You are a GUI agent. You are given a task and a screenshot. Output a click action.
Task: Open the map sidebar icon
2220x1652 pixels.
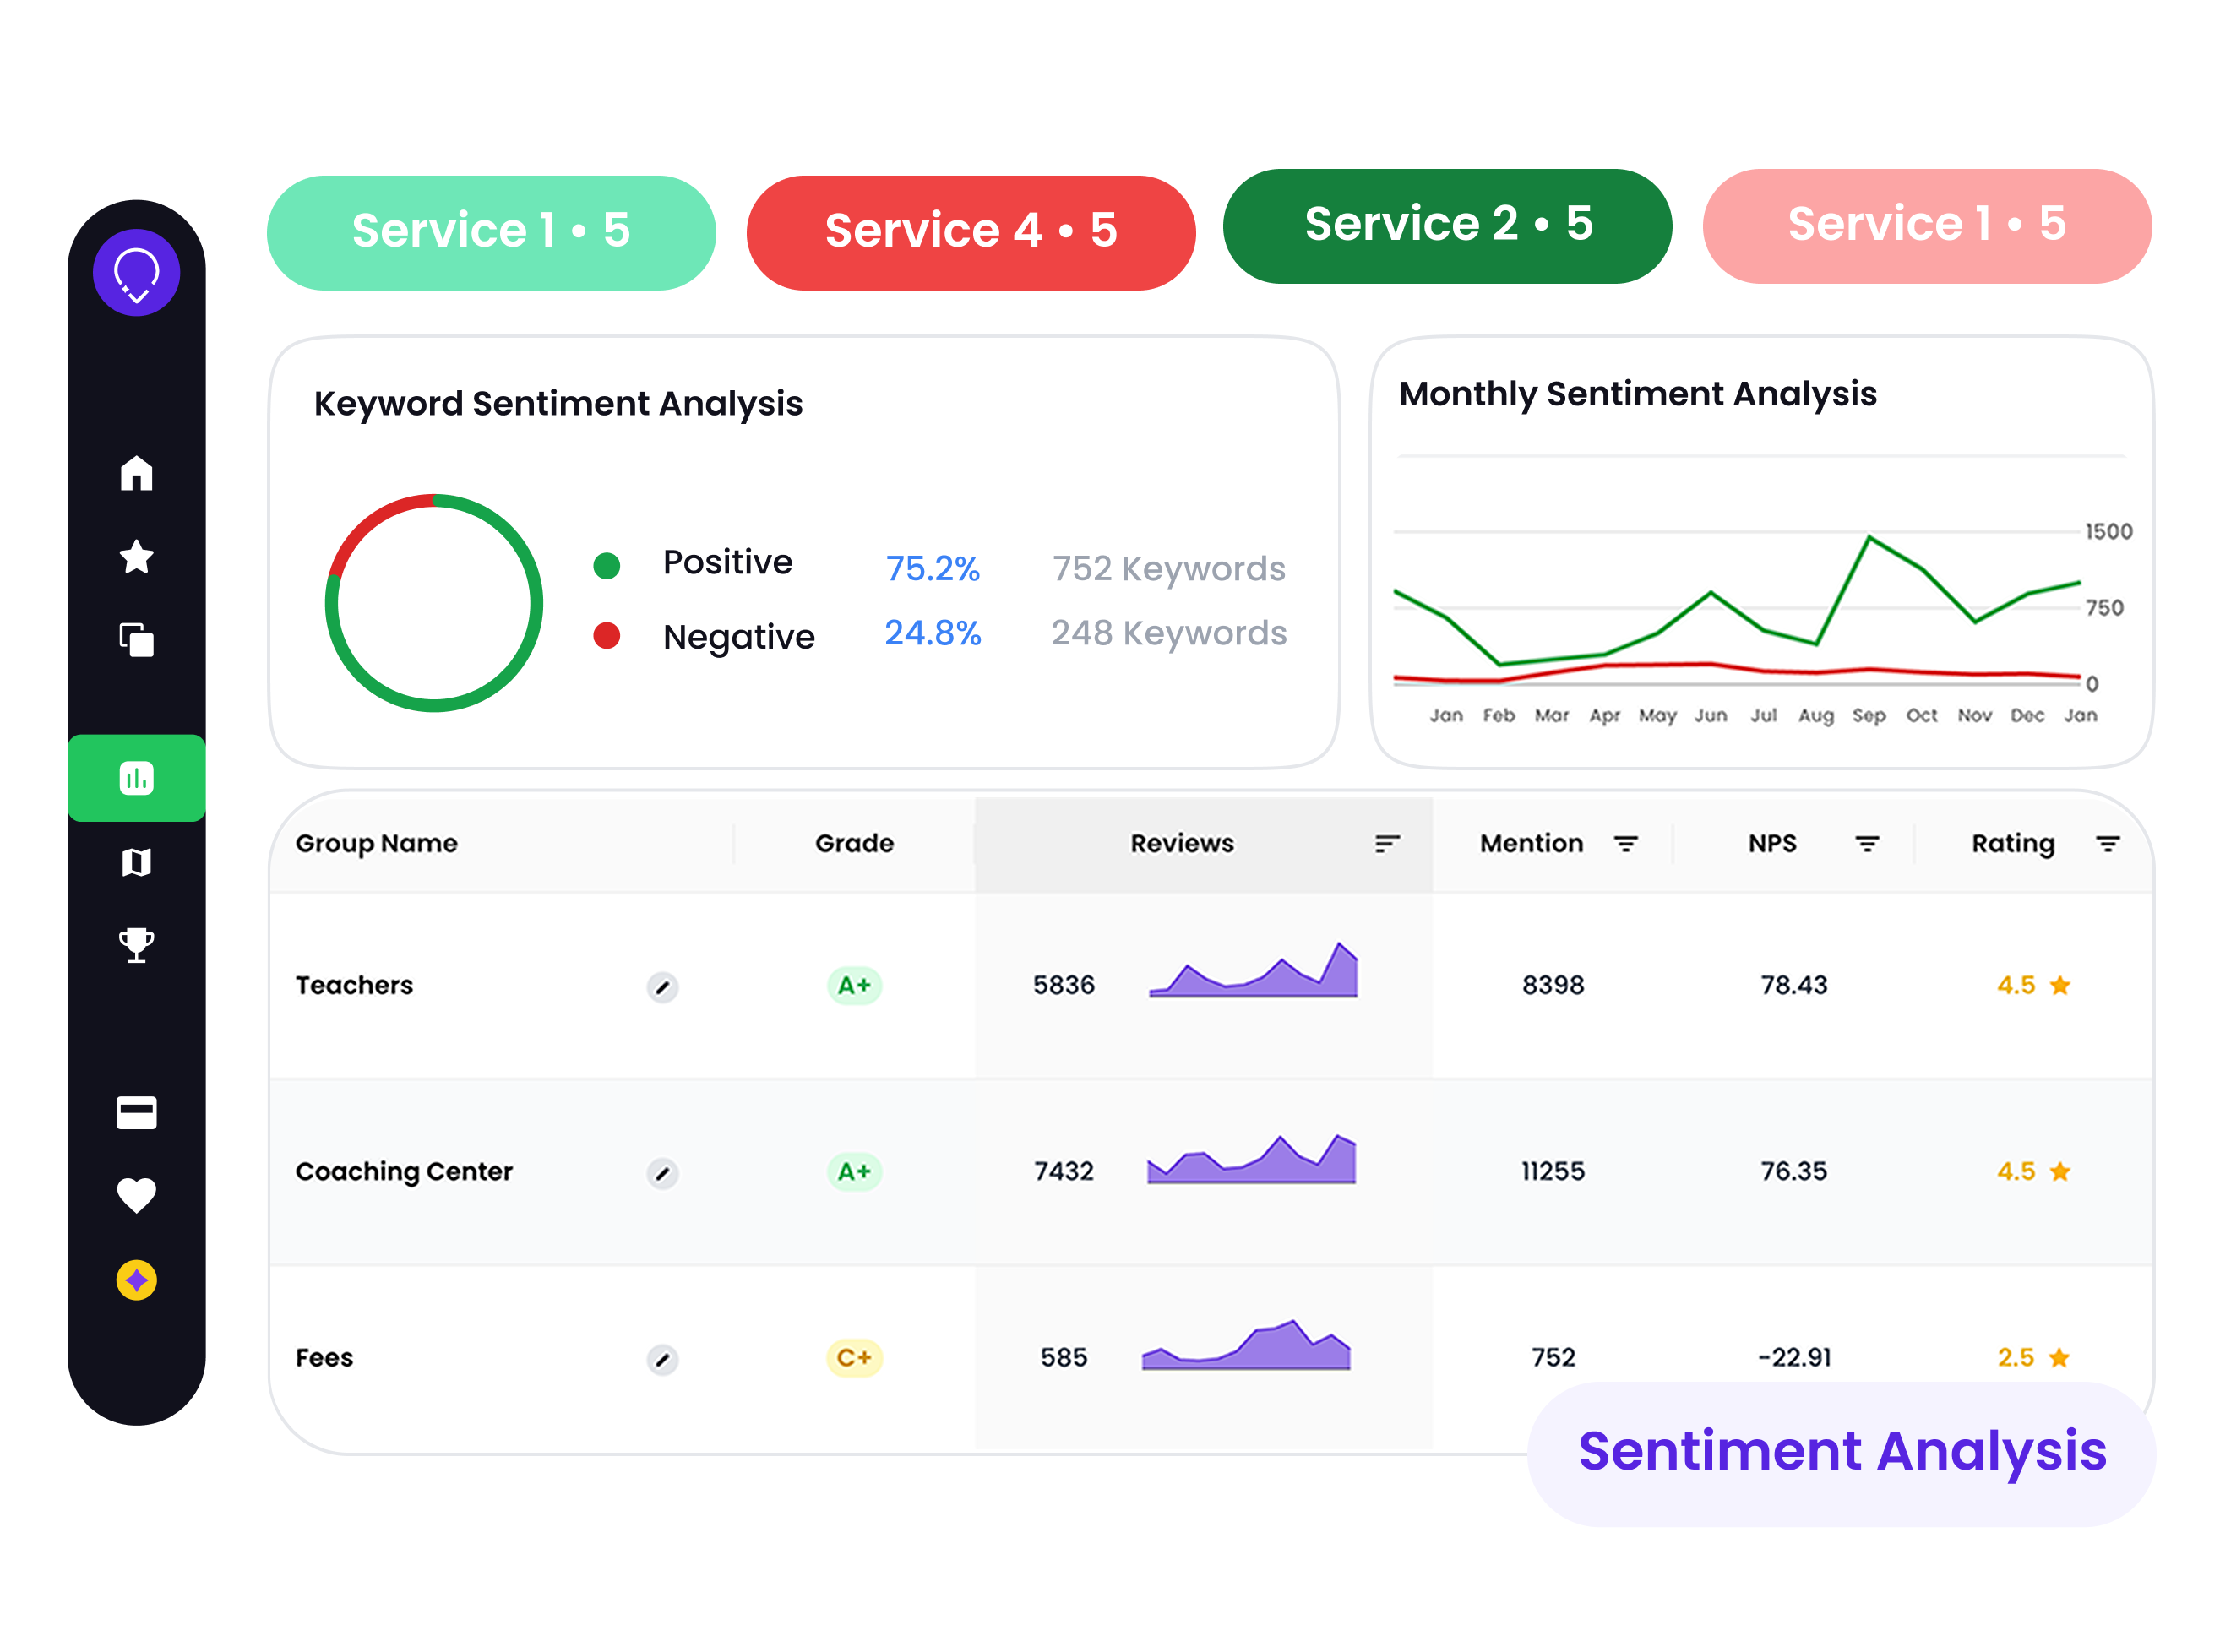click(136, 862)
